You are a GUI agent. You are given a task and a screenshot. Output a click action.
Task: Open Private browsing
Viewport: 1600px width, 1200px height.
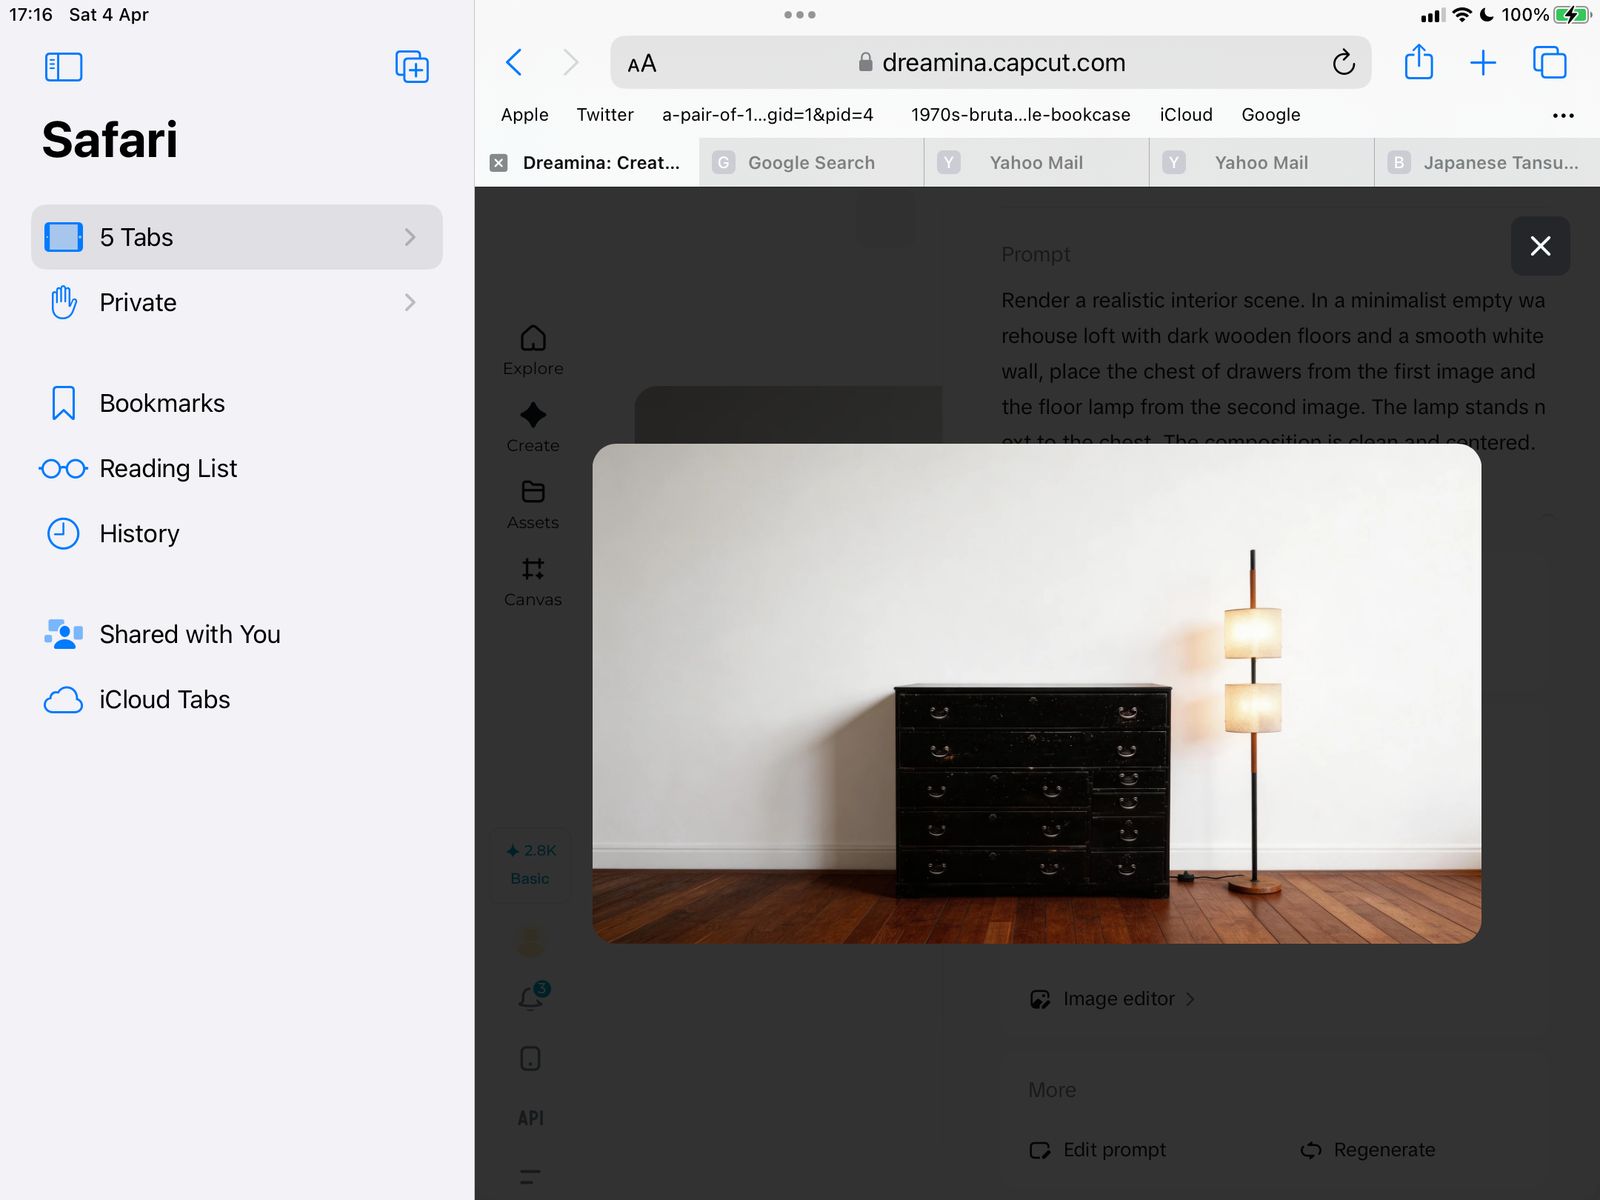237,302
